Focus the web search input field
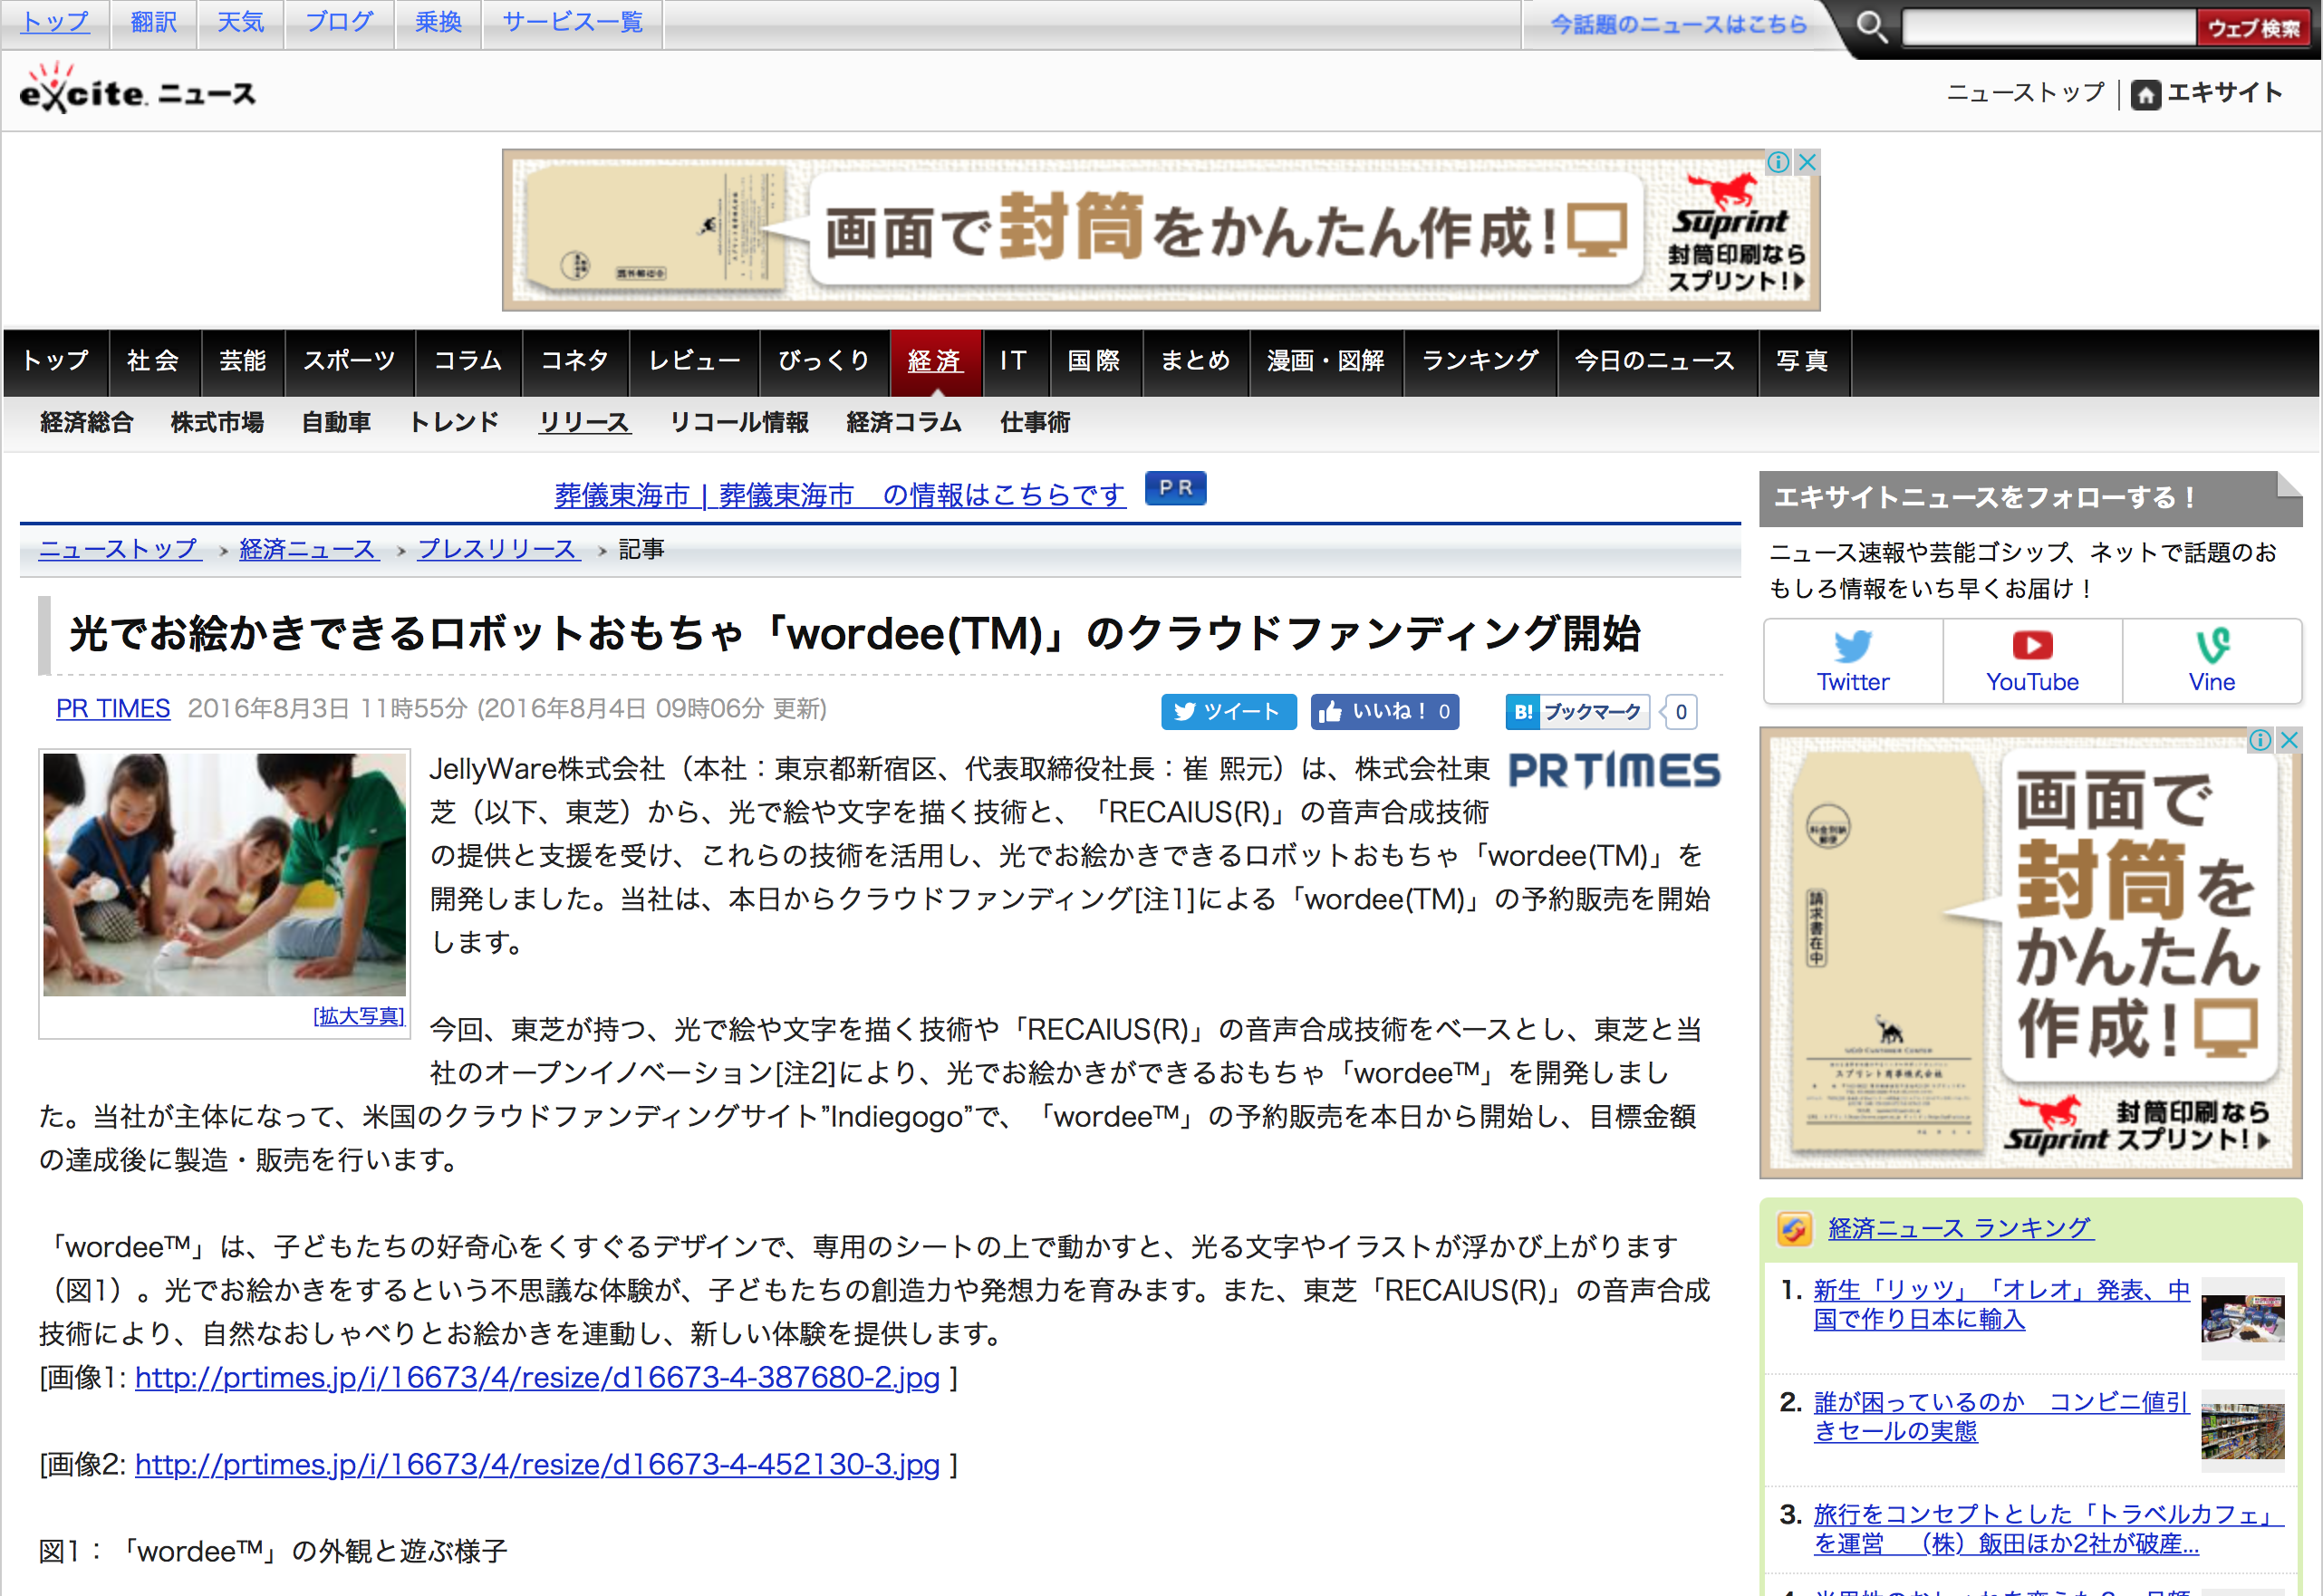 [2048, 27]
